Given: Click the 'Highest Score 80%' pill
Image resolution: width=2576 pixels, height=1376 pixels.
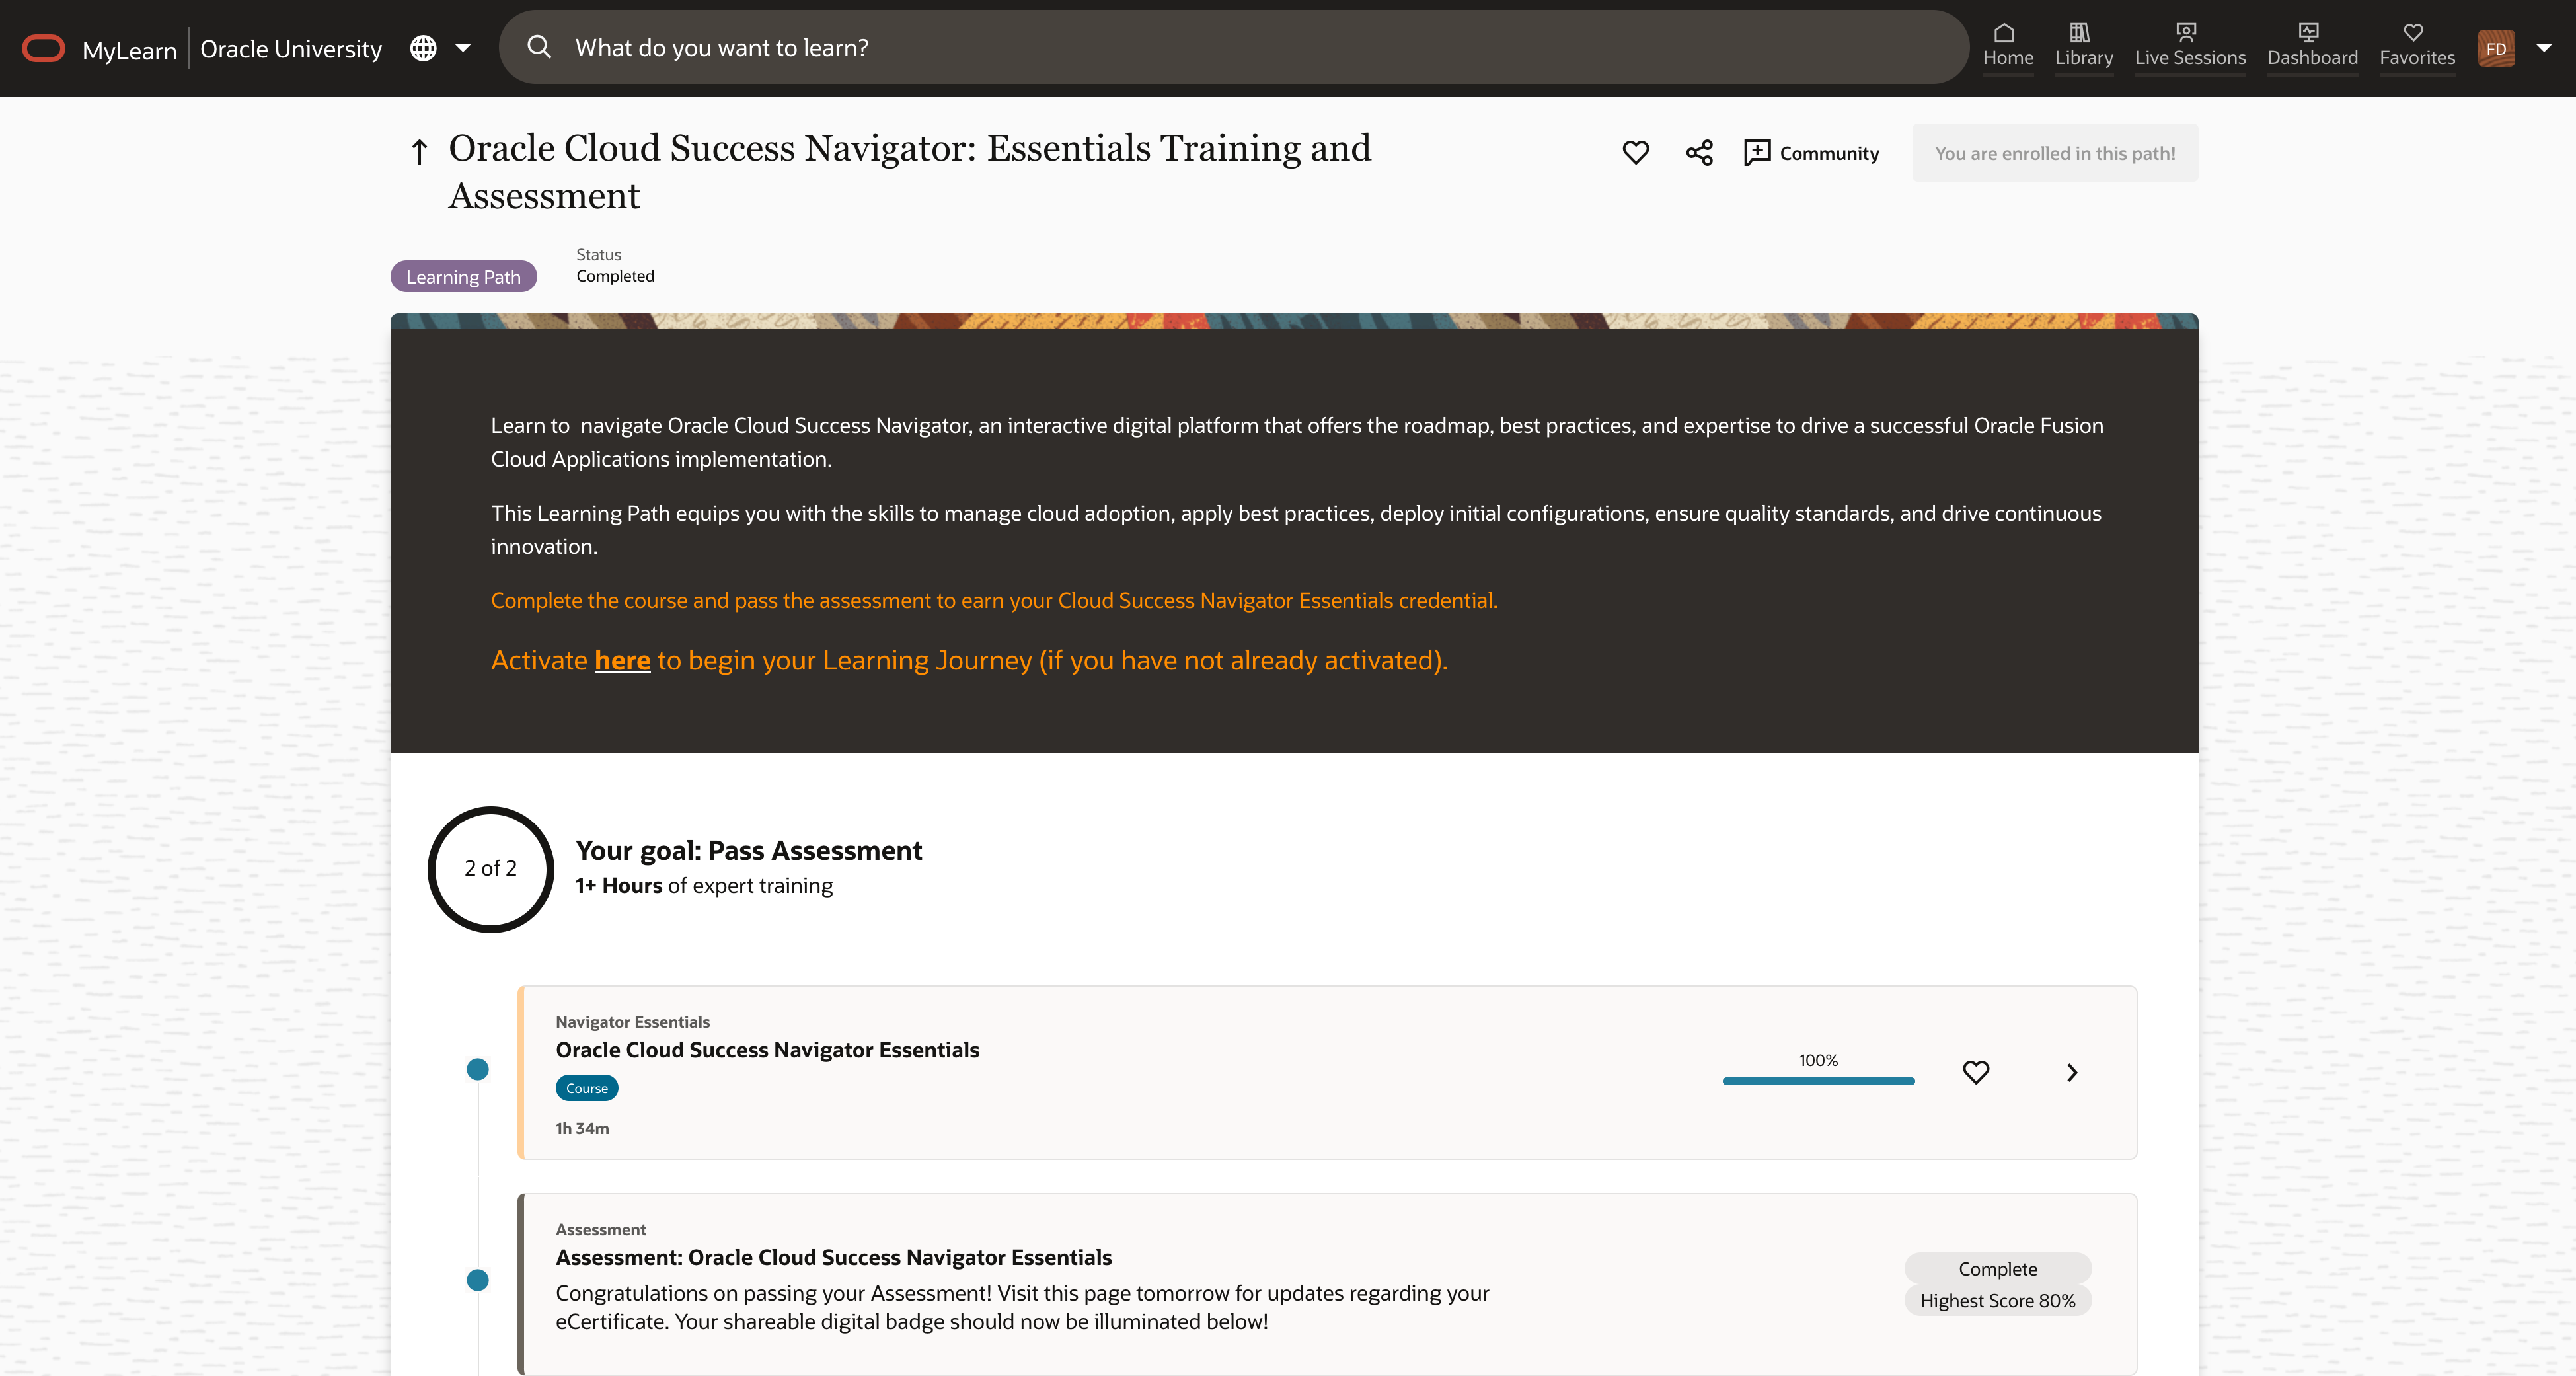Looking at the screenshot, I should (1997, 1301).
